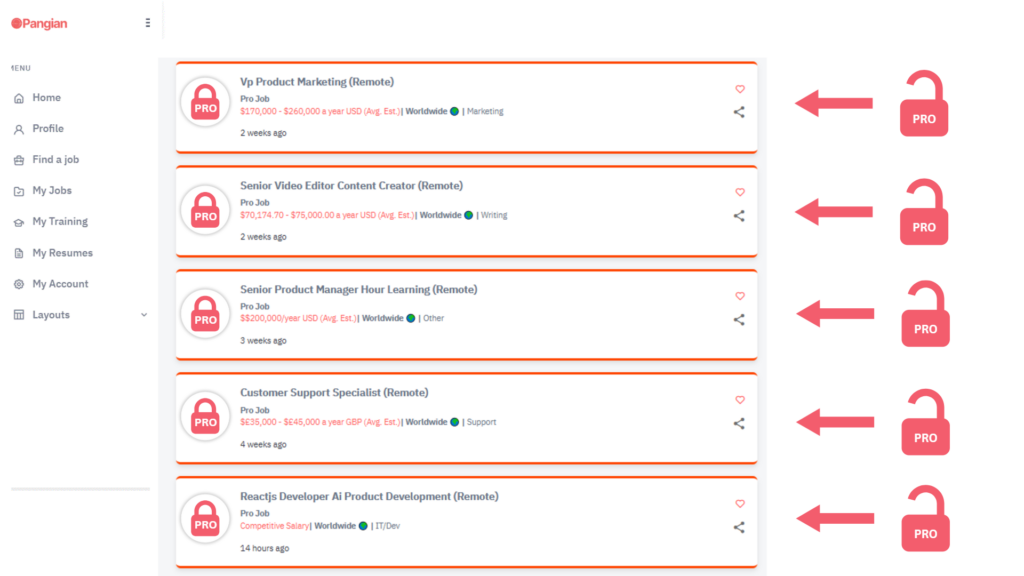Click the $170,000 - $260,000 salary text
Screen dimensions: 1024x576
(320, 111)
